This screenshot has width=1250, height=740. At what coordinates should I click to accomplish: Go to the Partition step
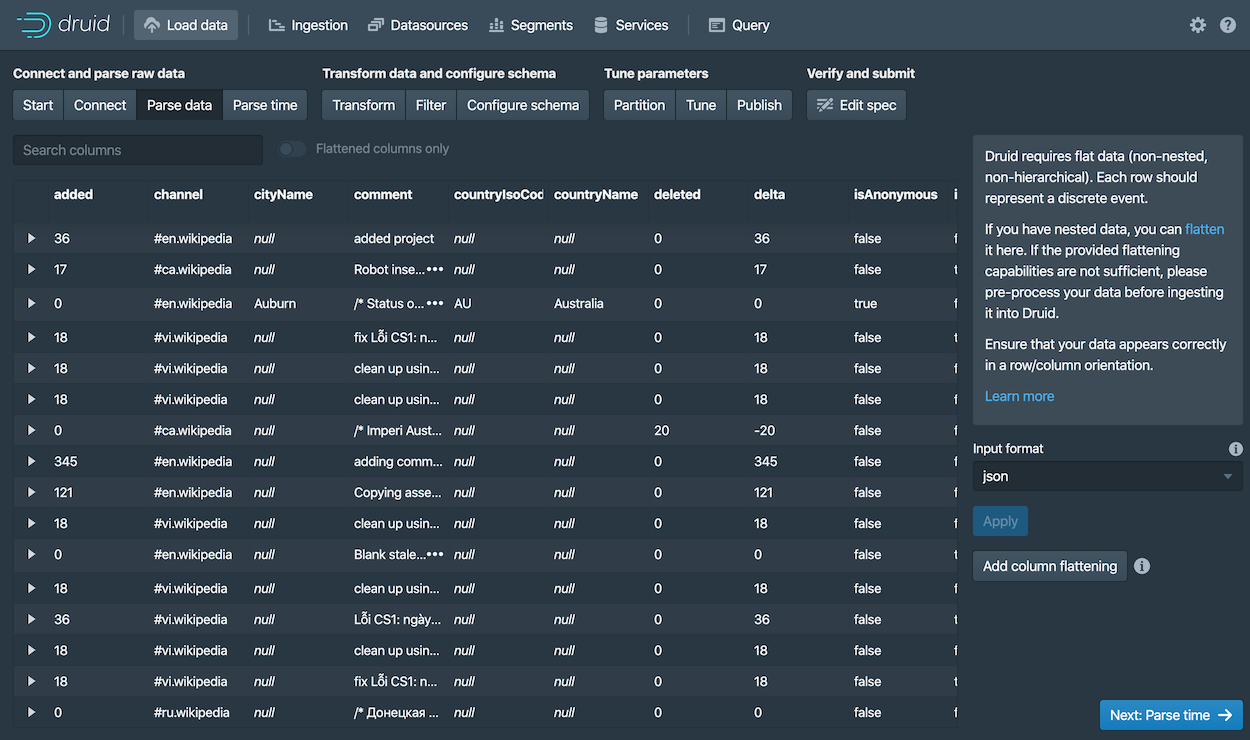[638, 104]
